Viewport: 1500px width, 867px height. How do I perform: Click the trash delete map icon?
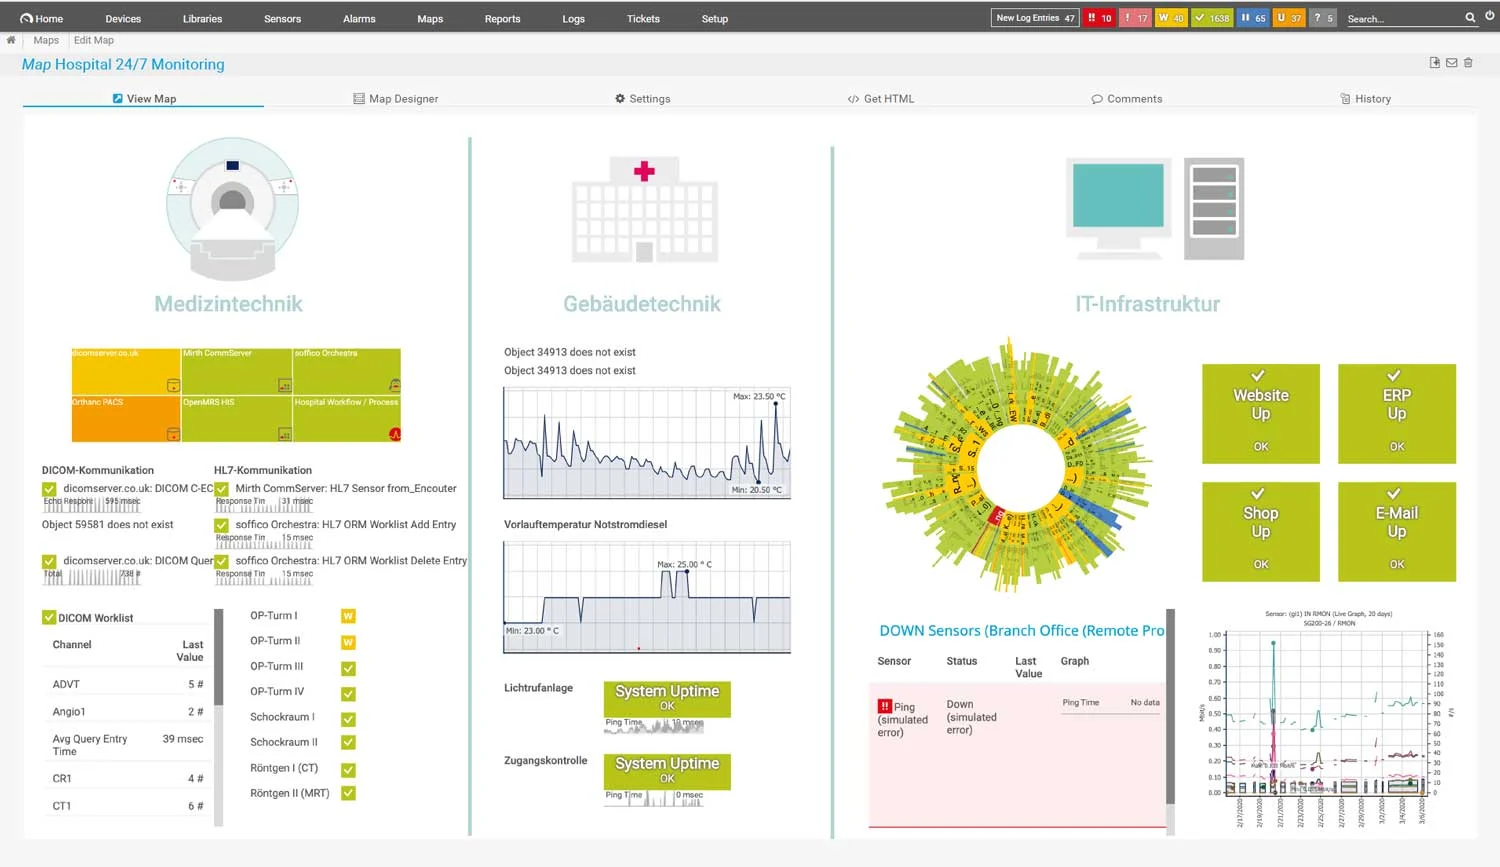click(x=1468, y=63)
